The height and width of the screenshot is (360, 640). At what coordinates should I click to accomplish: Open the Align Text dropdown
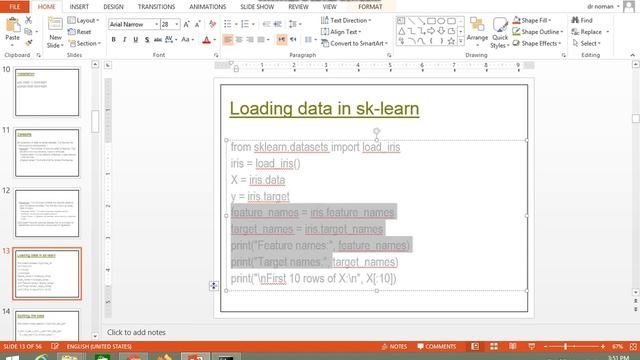(341, 31)
